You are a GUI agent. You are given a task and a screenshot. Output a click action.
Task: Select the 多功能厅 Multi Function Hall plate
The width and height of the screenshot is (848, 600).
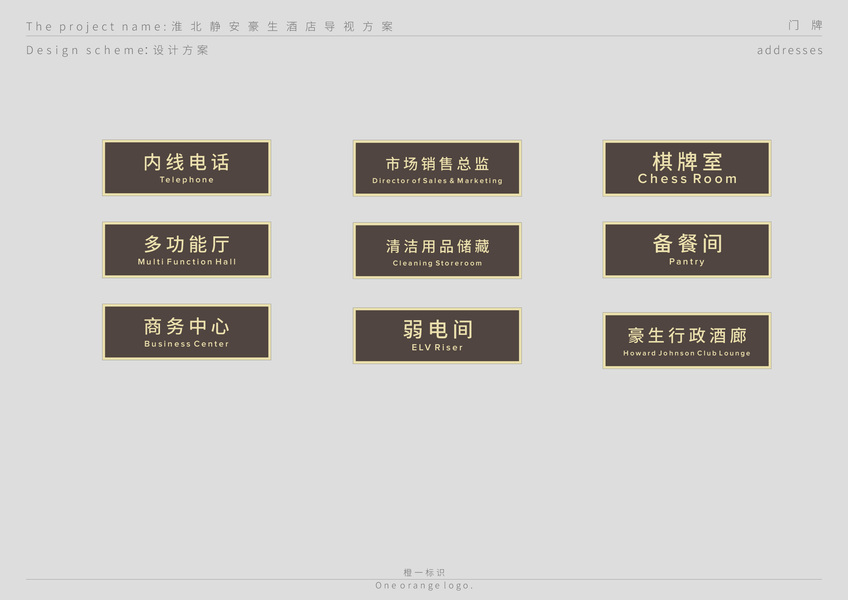point(187,250)
